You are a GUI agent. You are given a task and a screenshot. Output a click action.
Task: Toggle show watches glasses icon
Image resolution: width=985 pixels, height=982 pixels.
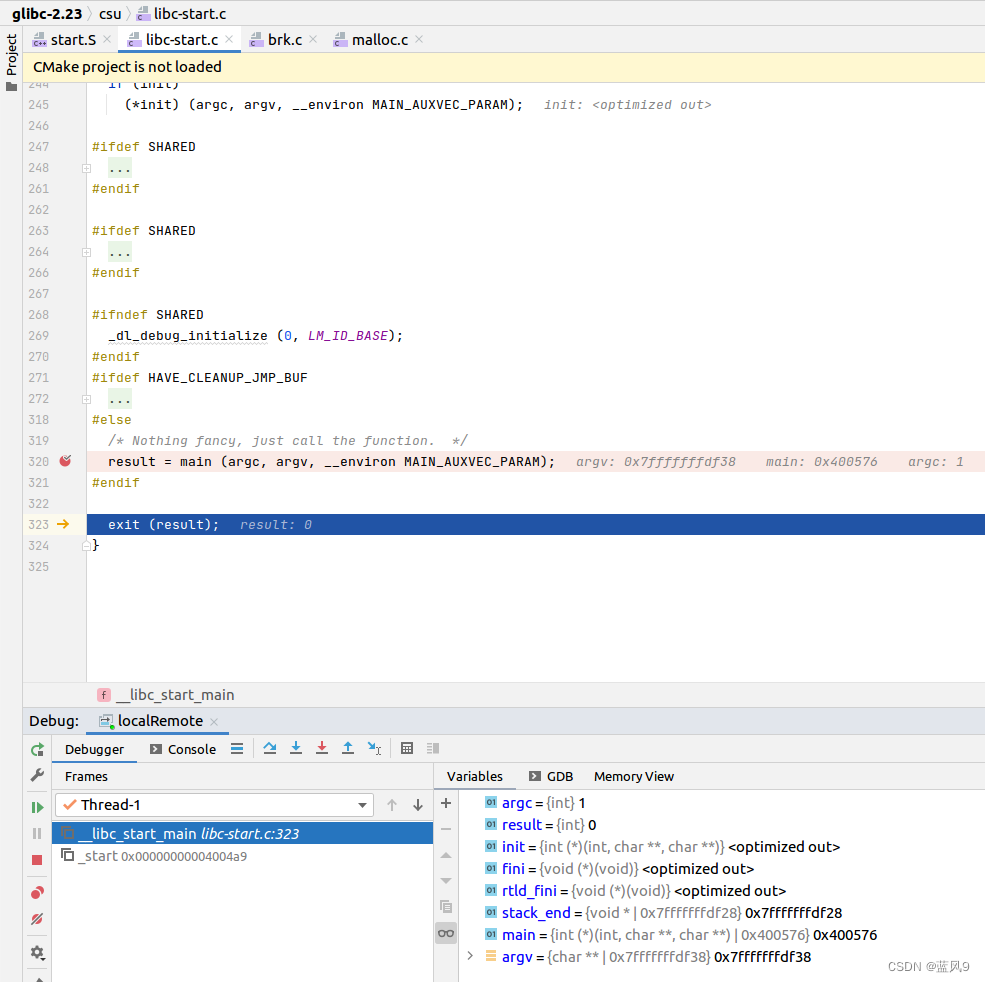coord(446,933)
